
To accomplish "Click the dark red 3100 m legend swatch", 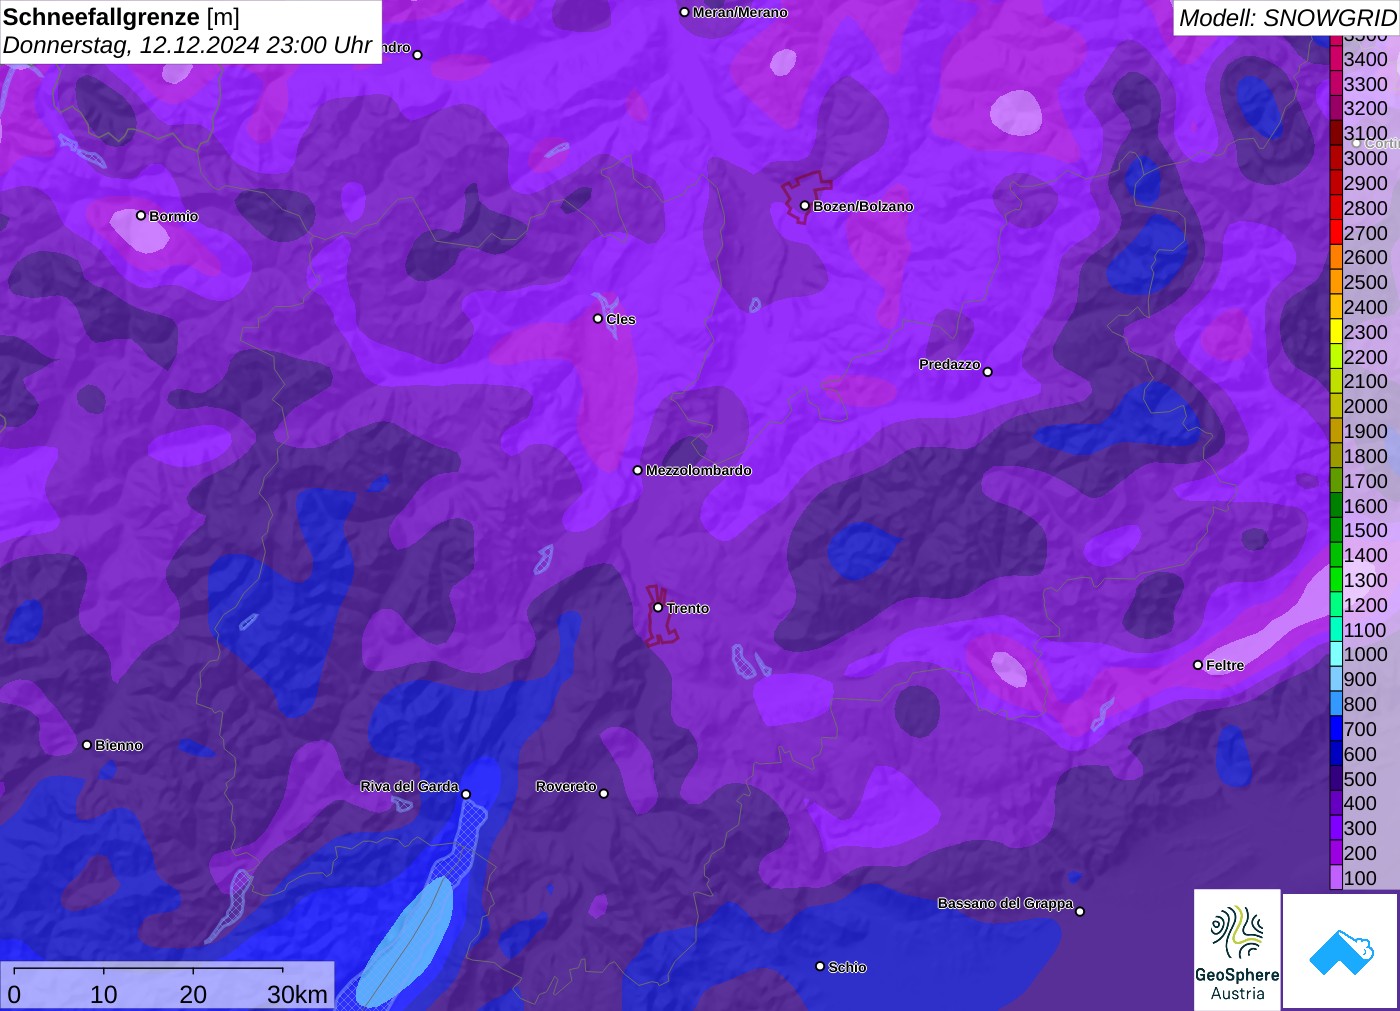I will [1336, 133].
